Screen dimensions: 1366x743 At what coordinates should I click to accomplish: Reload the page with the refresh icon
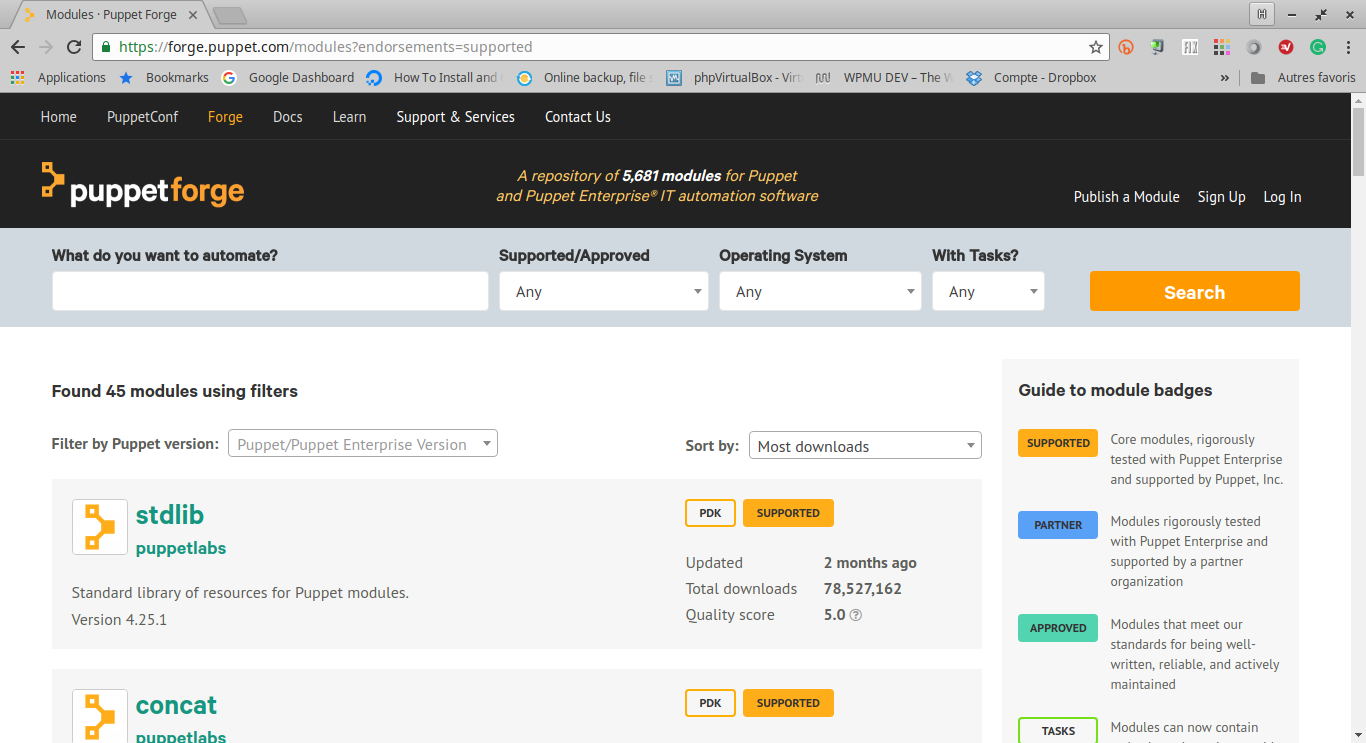(74, 47)
